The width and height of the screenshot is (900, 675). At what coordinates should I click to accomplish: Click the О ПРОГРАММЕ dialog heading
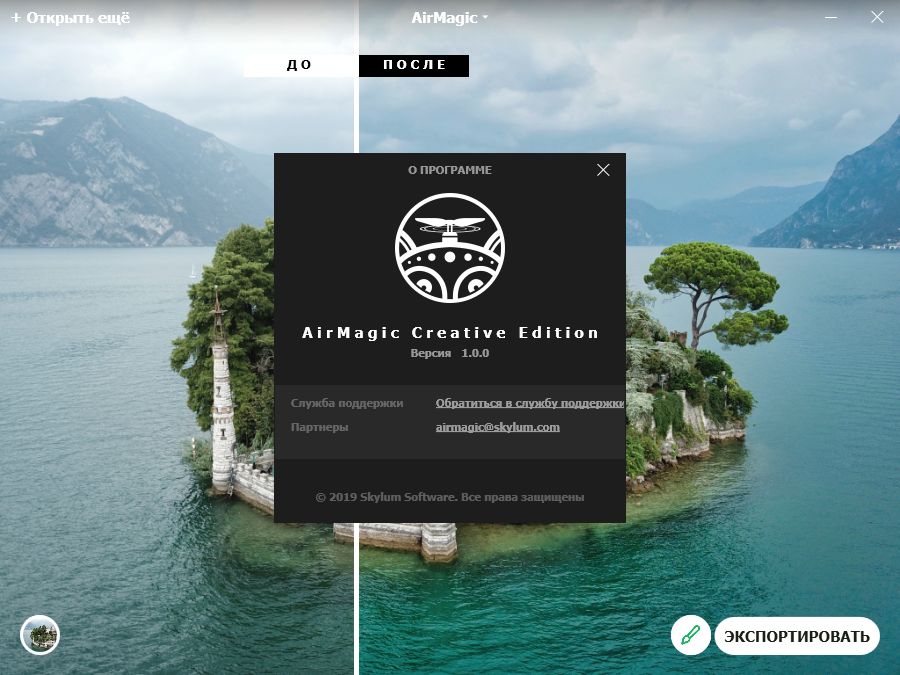(x=449, y=170)
